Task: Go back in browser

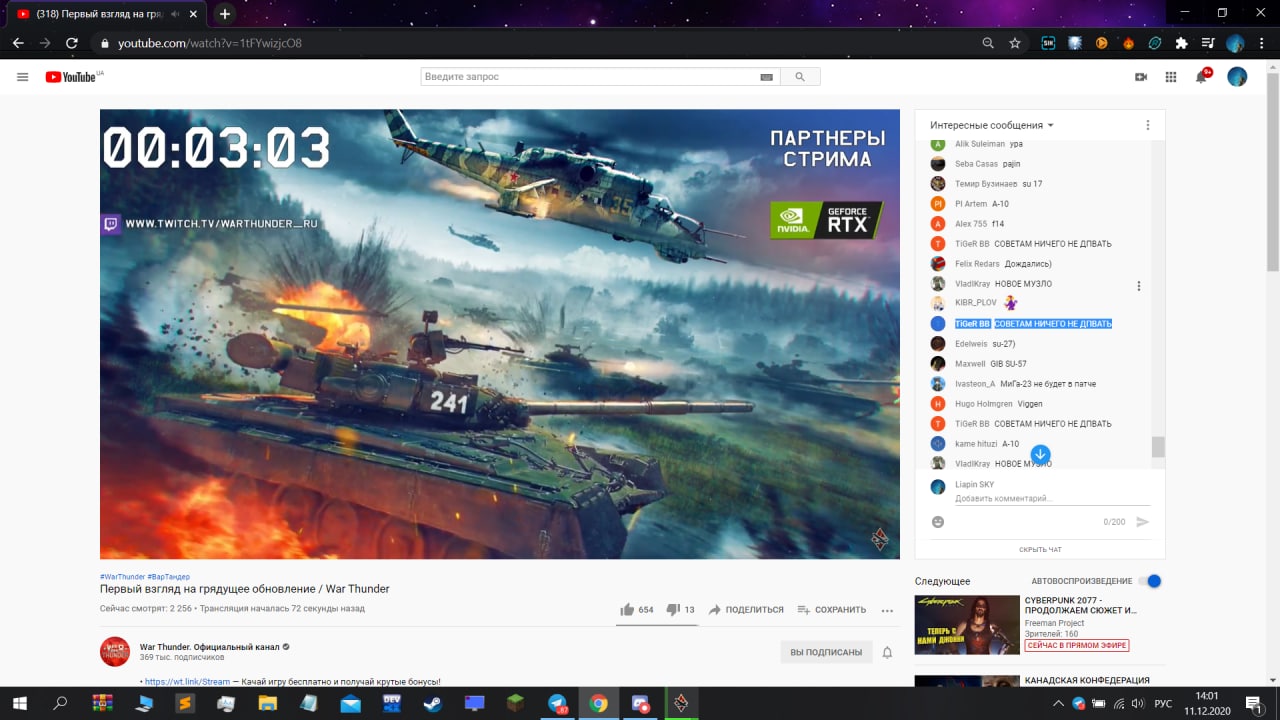Action: point(18,43)
